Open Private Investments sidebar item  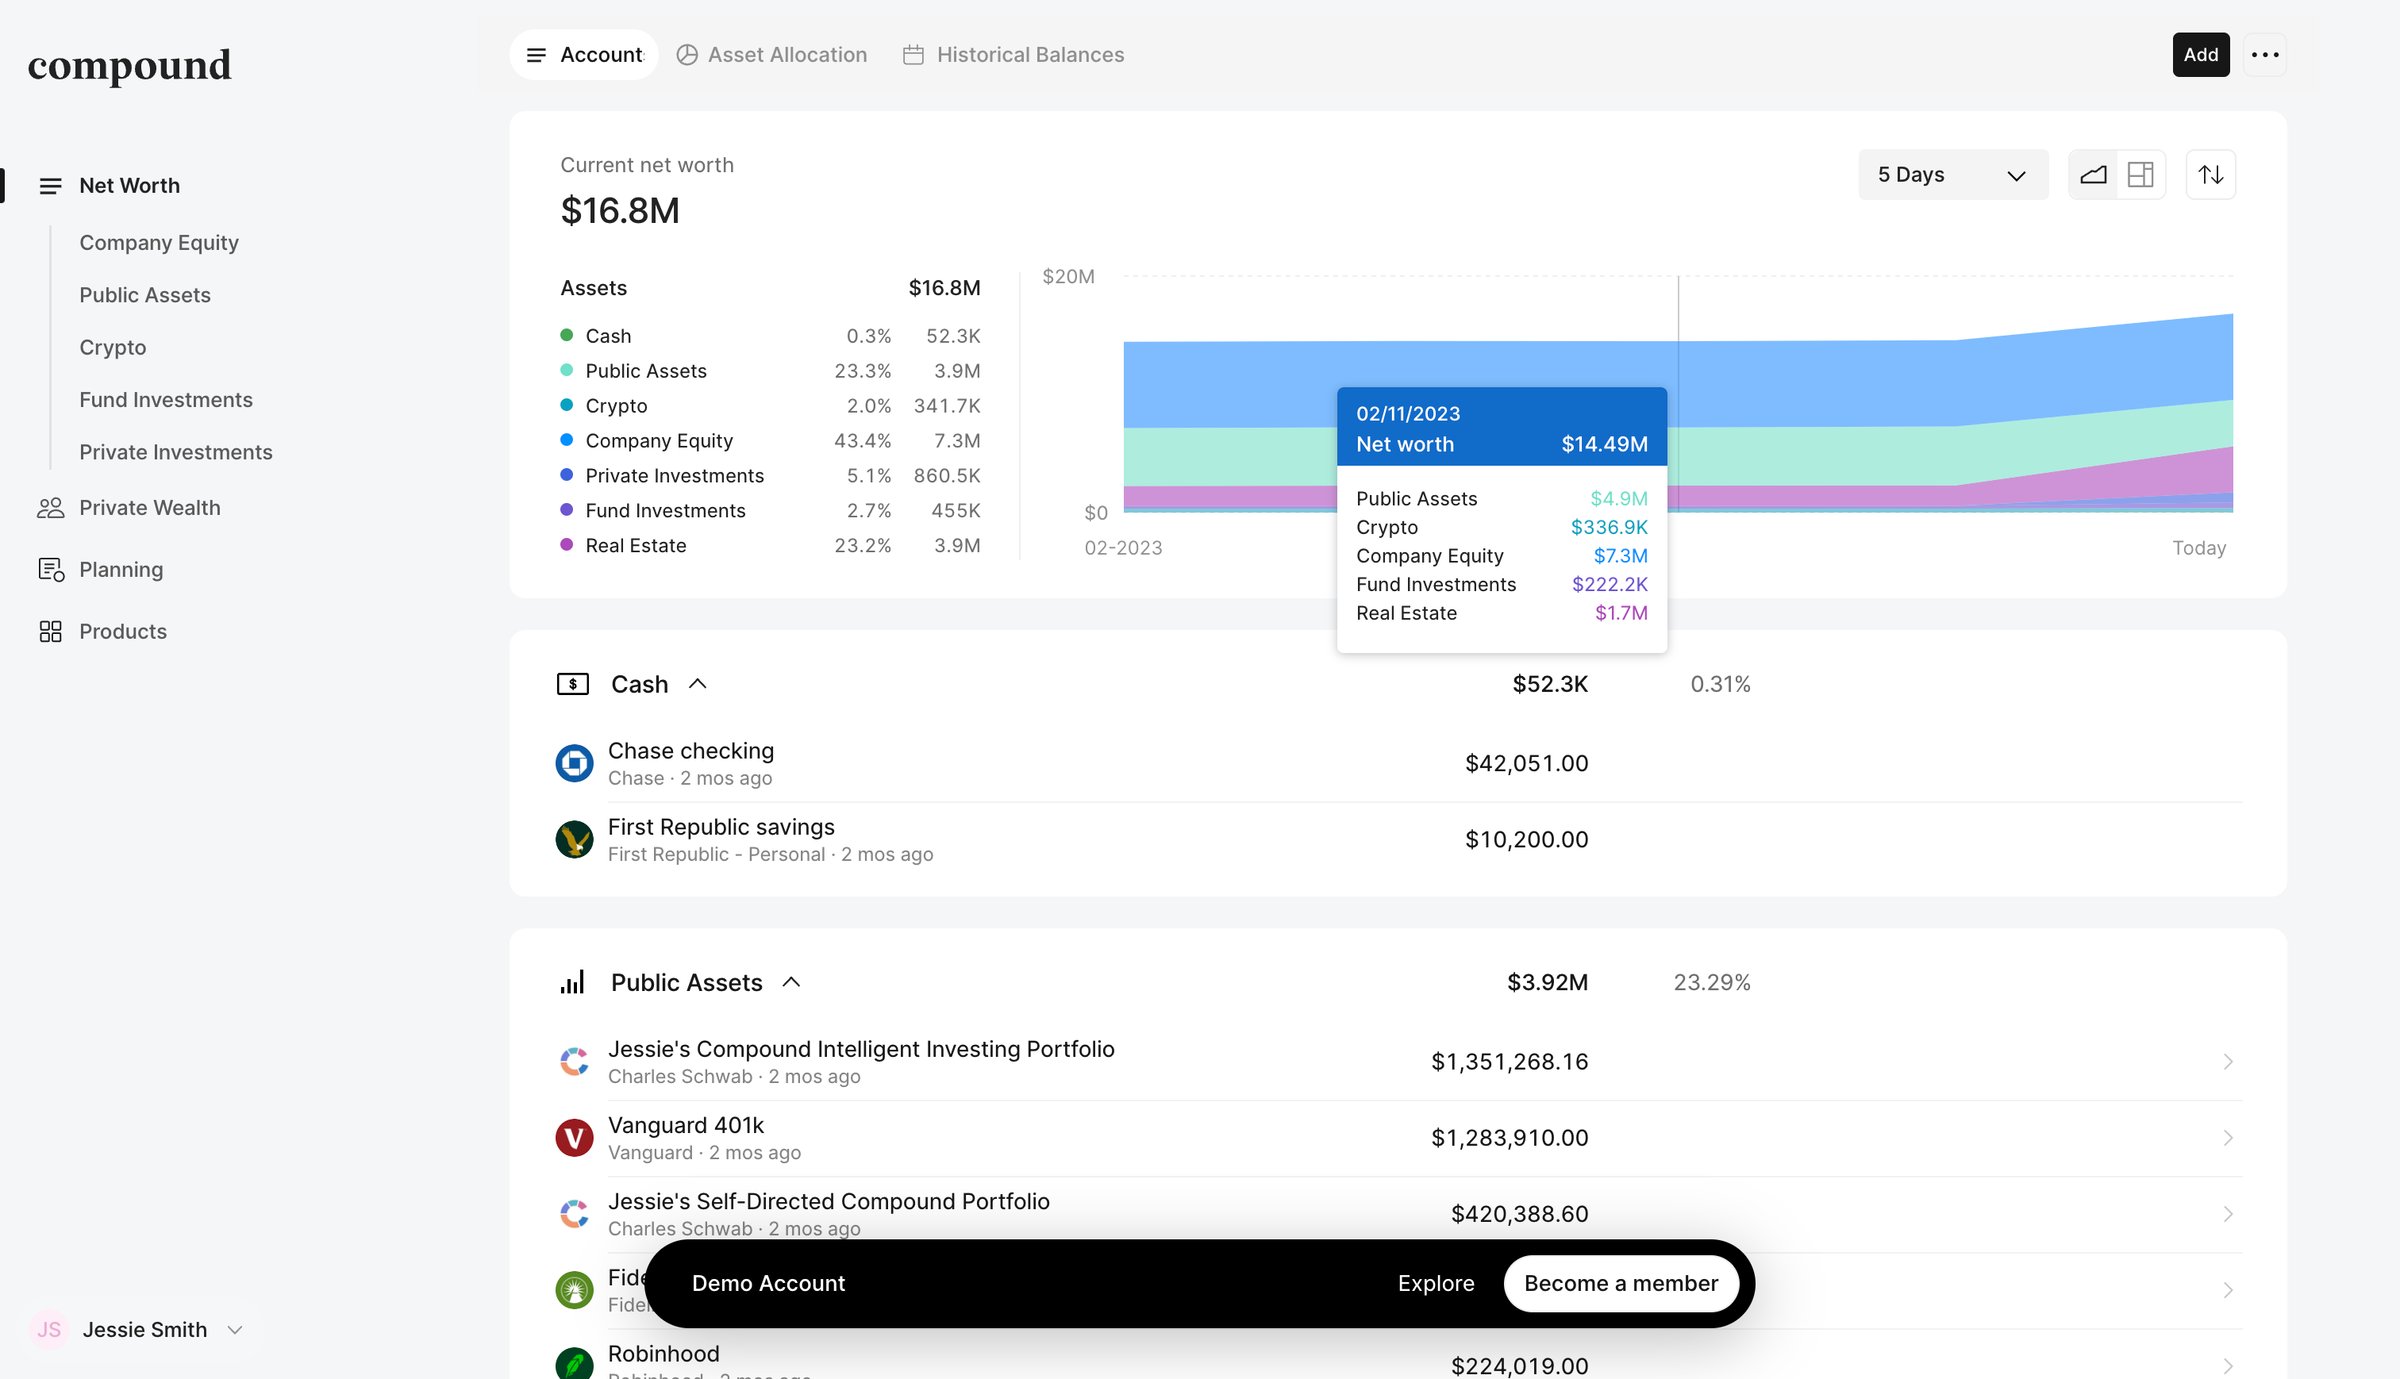click(176, 452)
